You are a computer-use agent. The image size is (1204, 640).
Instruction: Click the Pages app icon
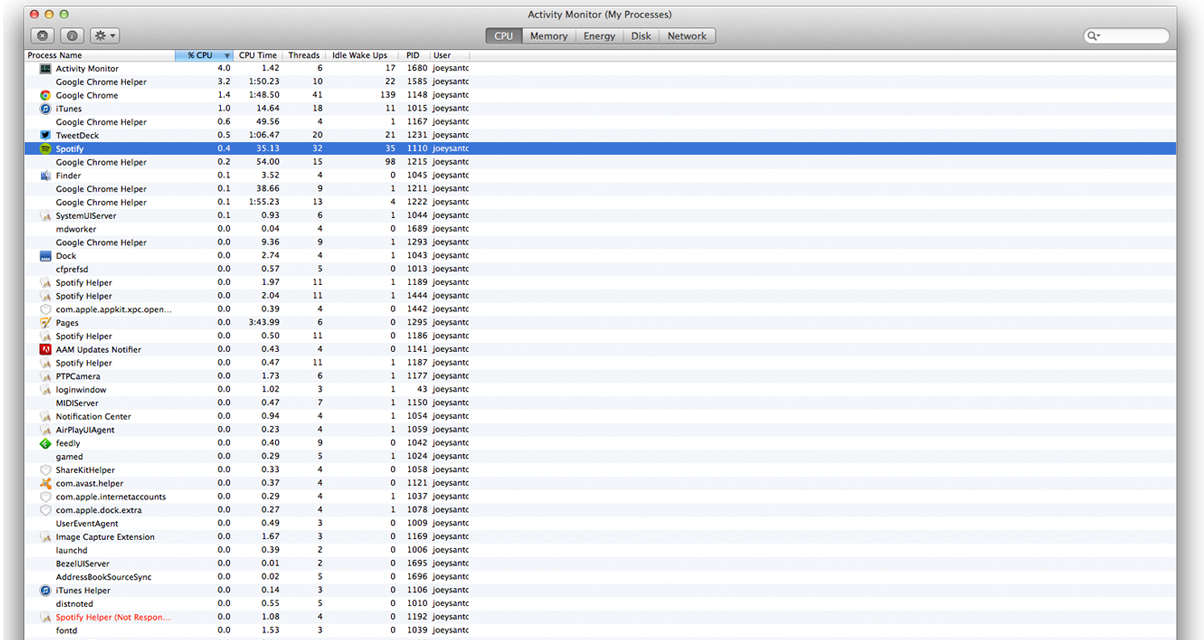pyautogui.click(x=45, y=323)
